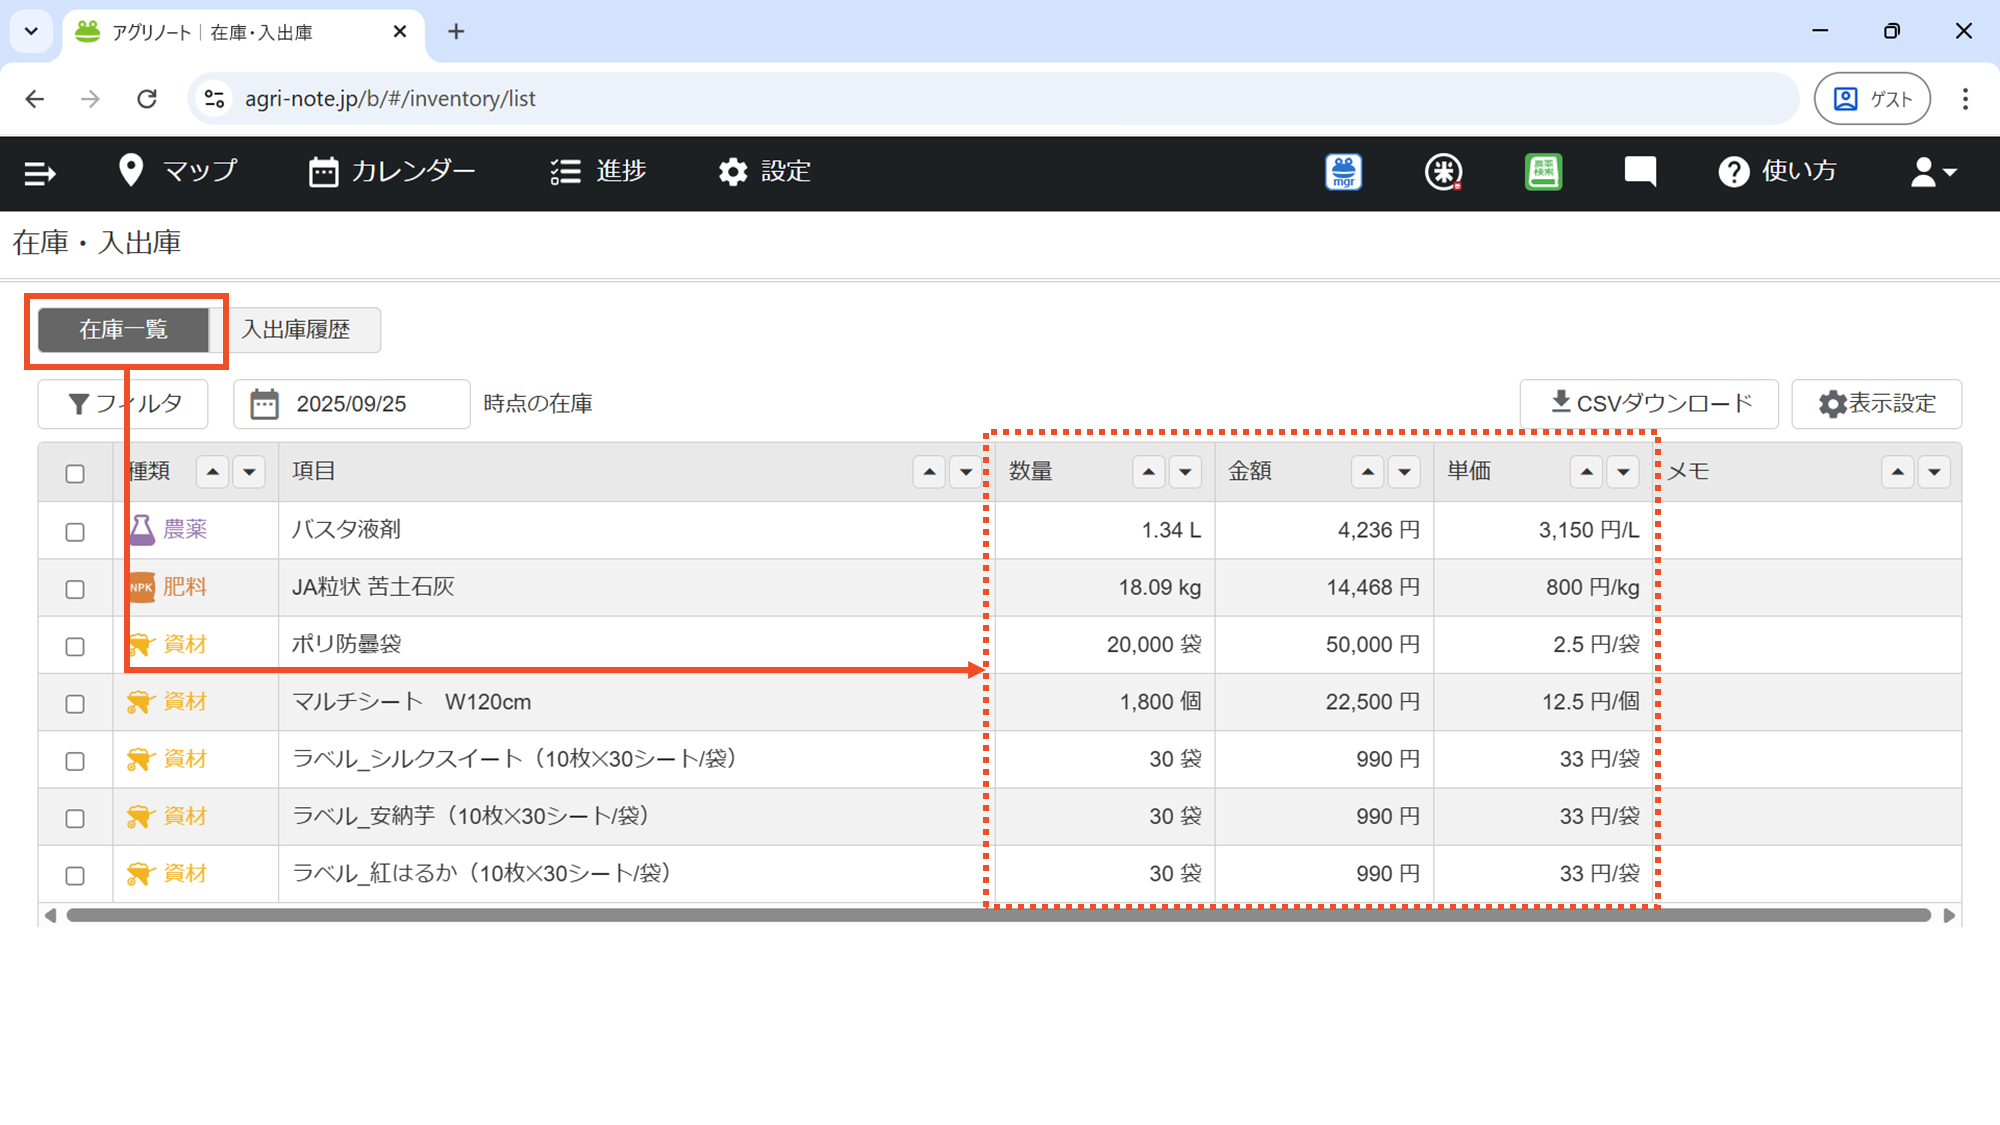Click wheelbarrow icon in ラベル_安納芋 row
Screen dimensions: 2000x1125
140,817
